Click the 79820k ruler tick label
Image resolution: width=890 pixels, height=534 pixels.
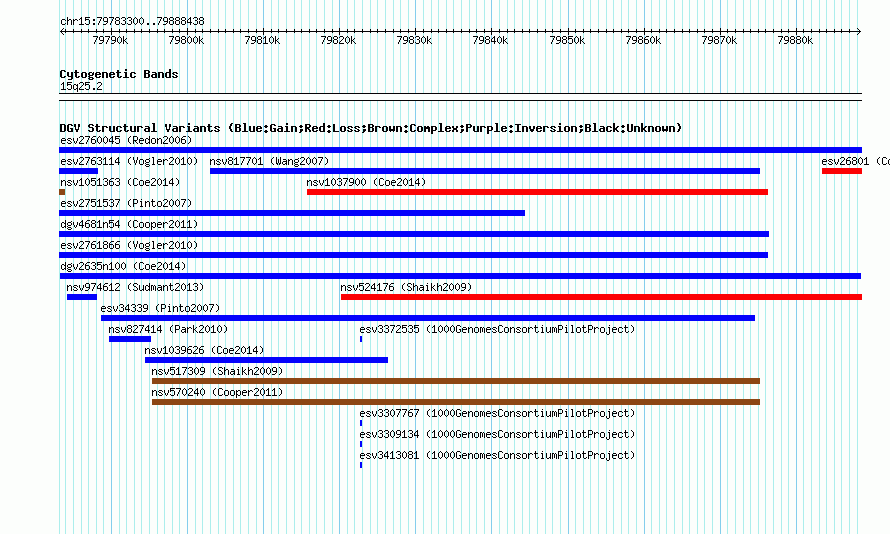coord(338,40)
